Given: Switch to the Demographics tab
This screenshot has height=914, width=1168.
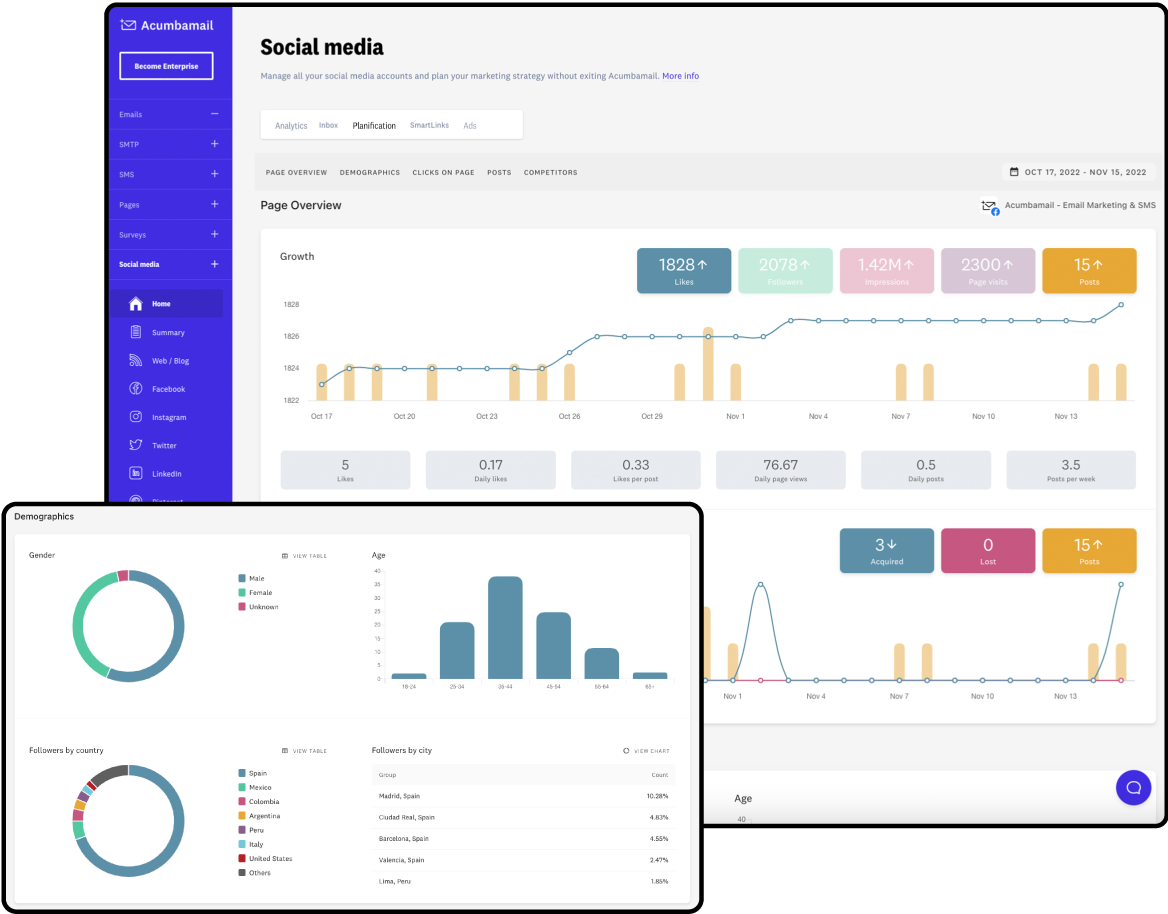Looking at the screenshot, I should point(369,172).
